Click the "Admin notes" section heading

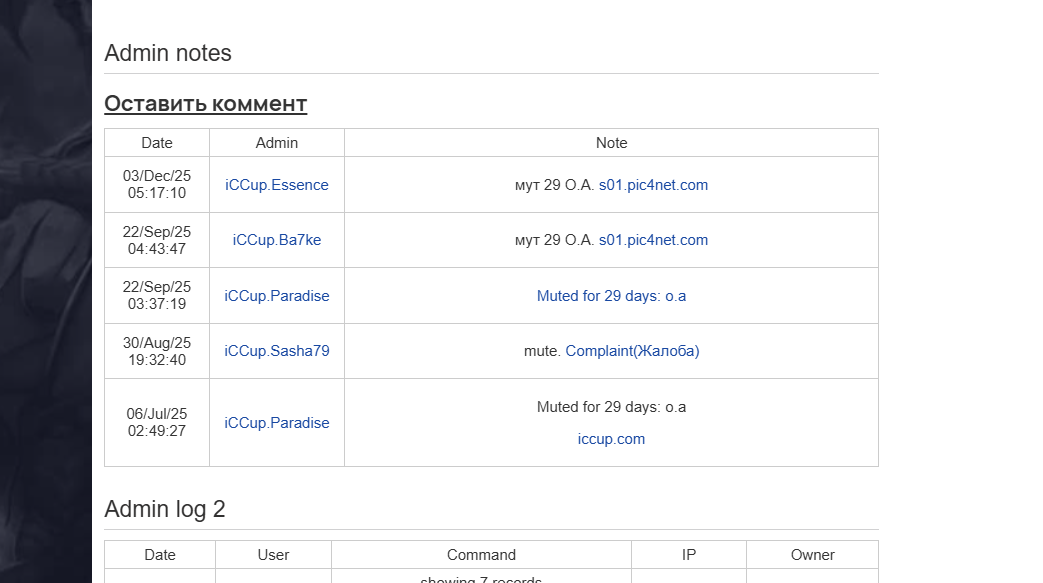168,53
